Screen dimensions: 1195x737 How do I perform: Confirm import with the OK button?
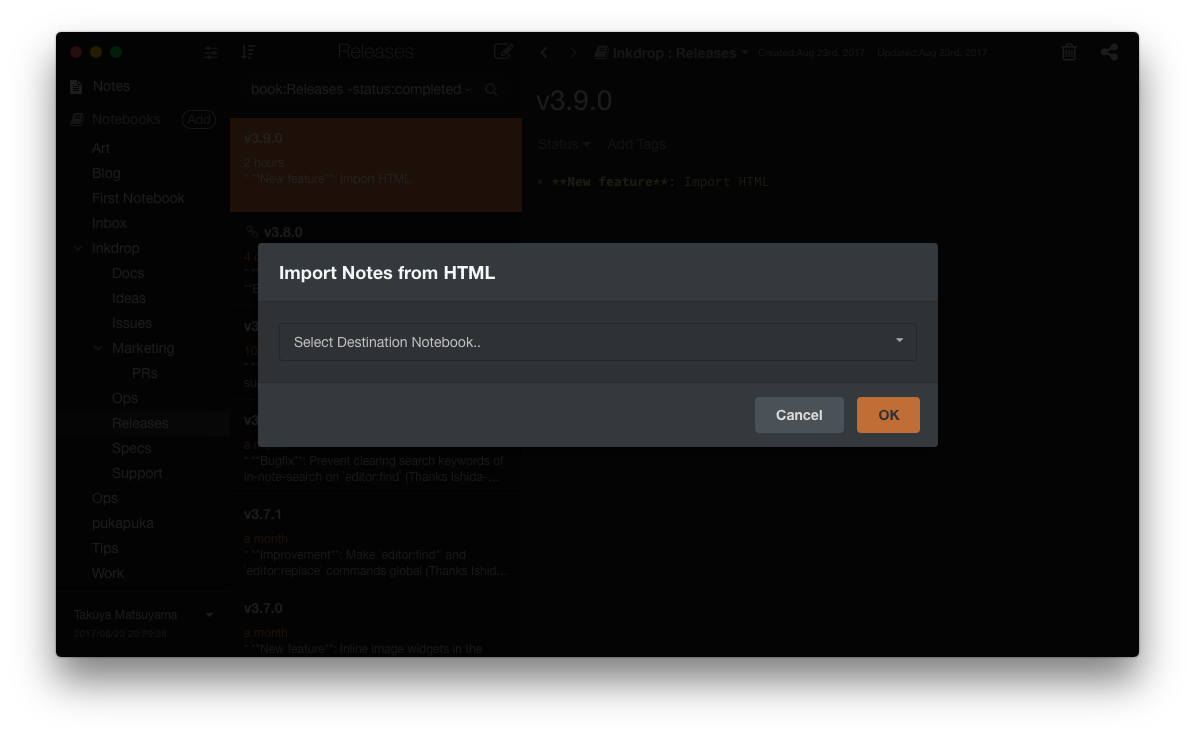tap(888, 415)
